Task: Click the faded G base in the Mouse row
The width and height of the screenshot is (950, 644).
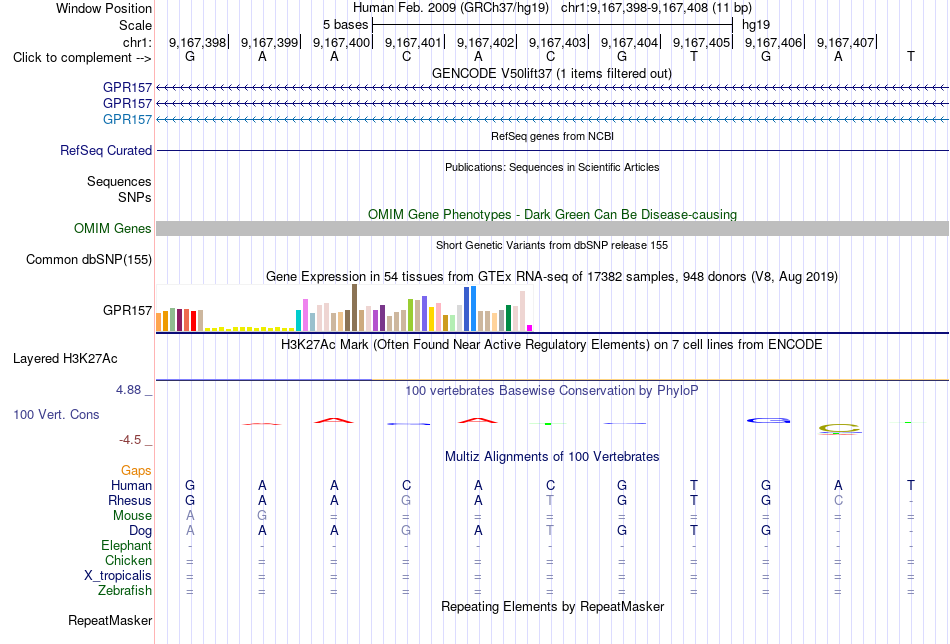Action: click(262, 516)
